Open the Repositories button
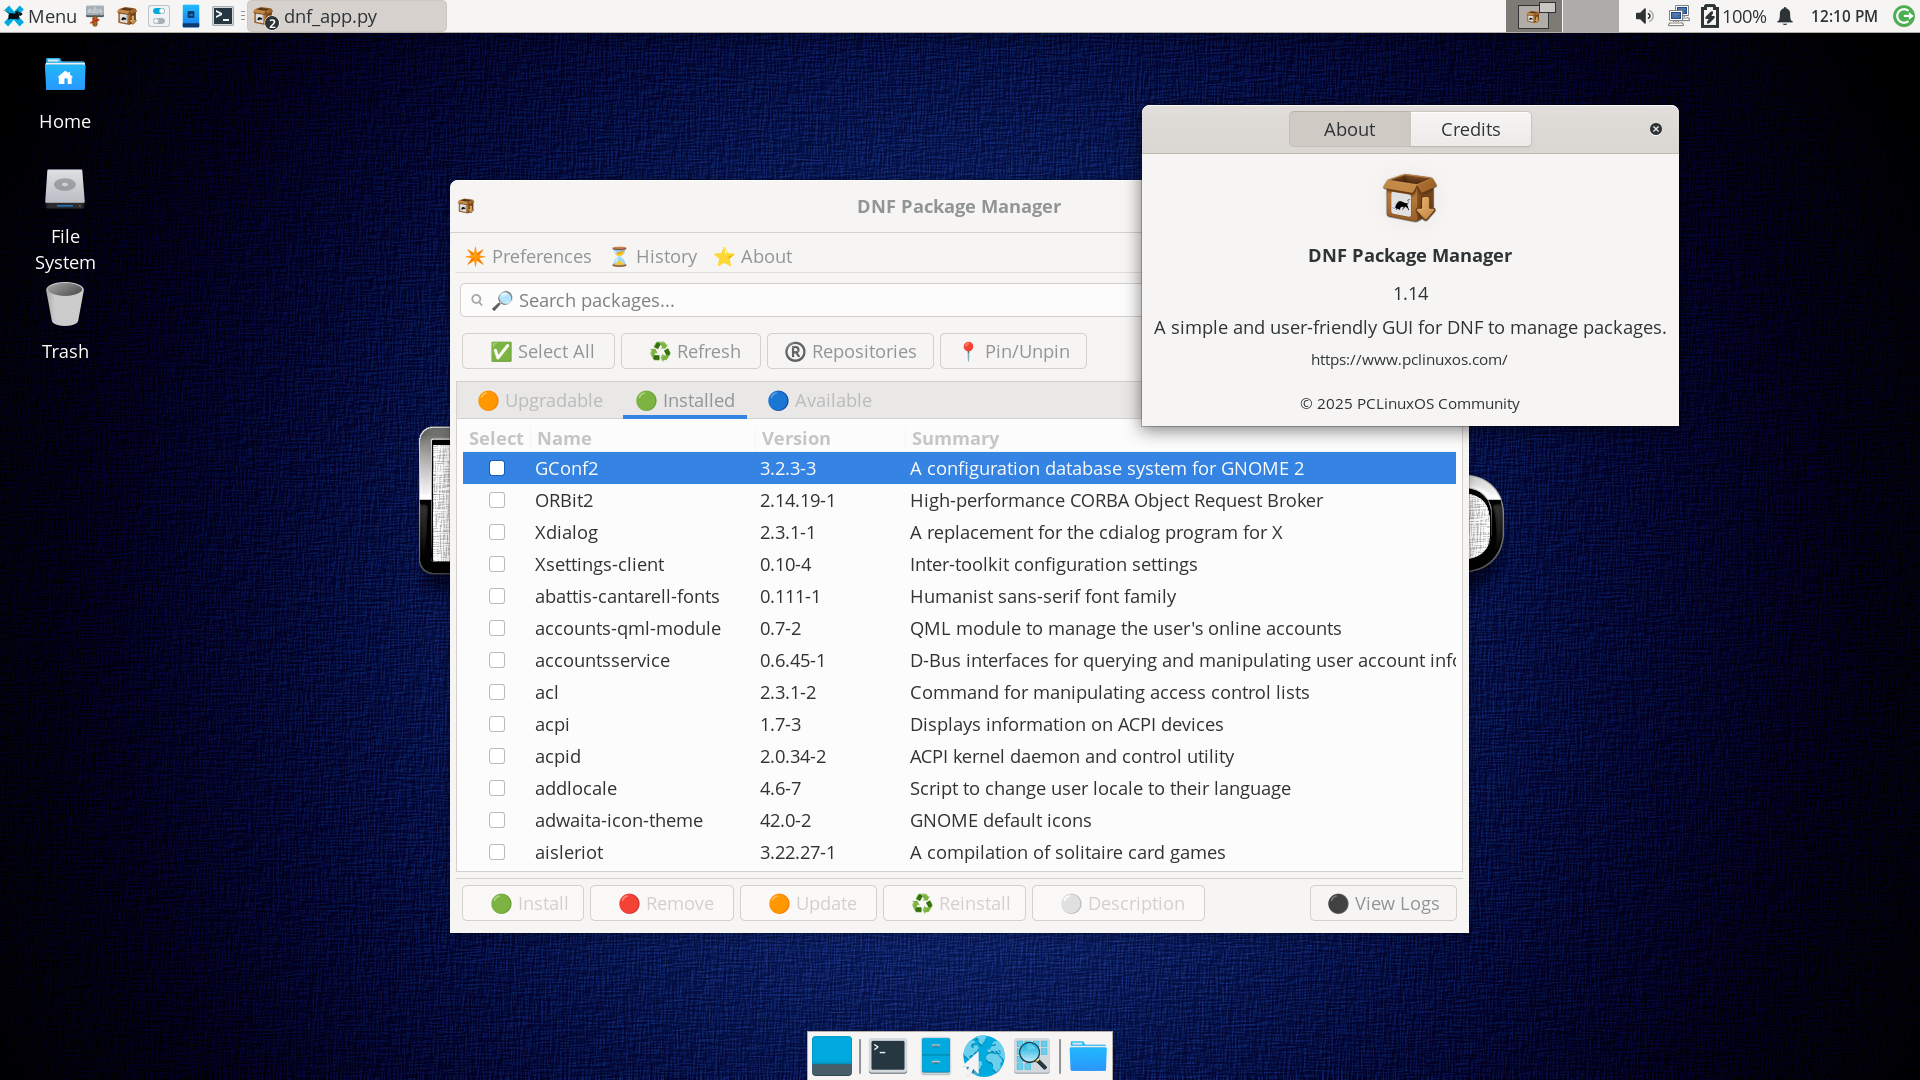The width and height of the screenshot is (1920, 1080). point(850,351)
